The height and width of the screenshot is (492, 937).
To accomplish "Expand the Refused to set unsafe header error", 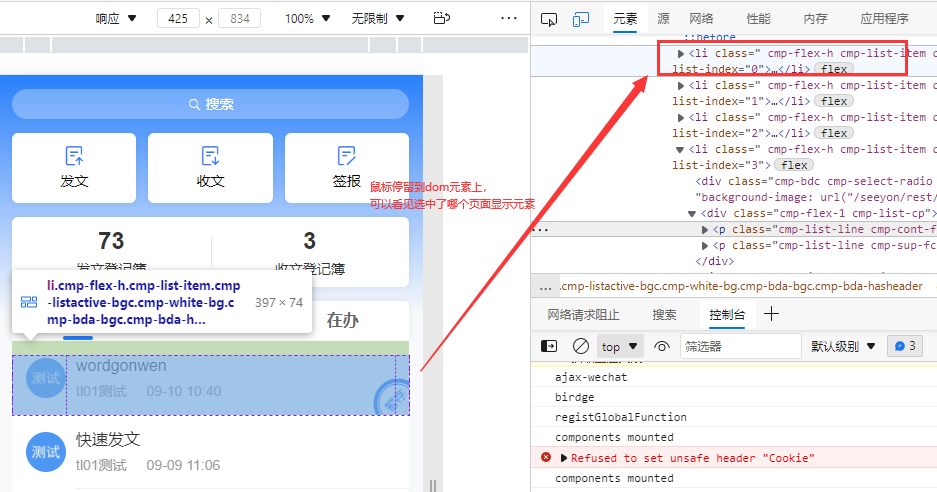I will [x=564, y=458].
